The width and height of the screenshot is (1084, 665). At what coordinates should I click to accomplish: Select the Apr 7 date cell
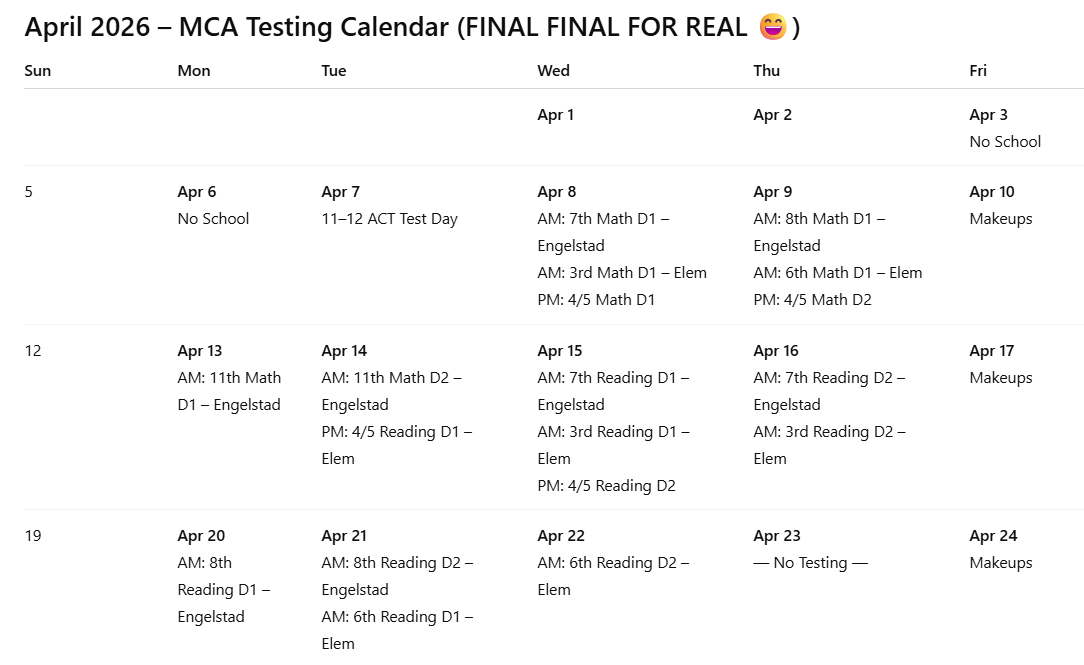pos(340,192)
